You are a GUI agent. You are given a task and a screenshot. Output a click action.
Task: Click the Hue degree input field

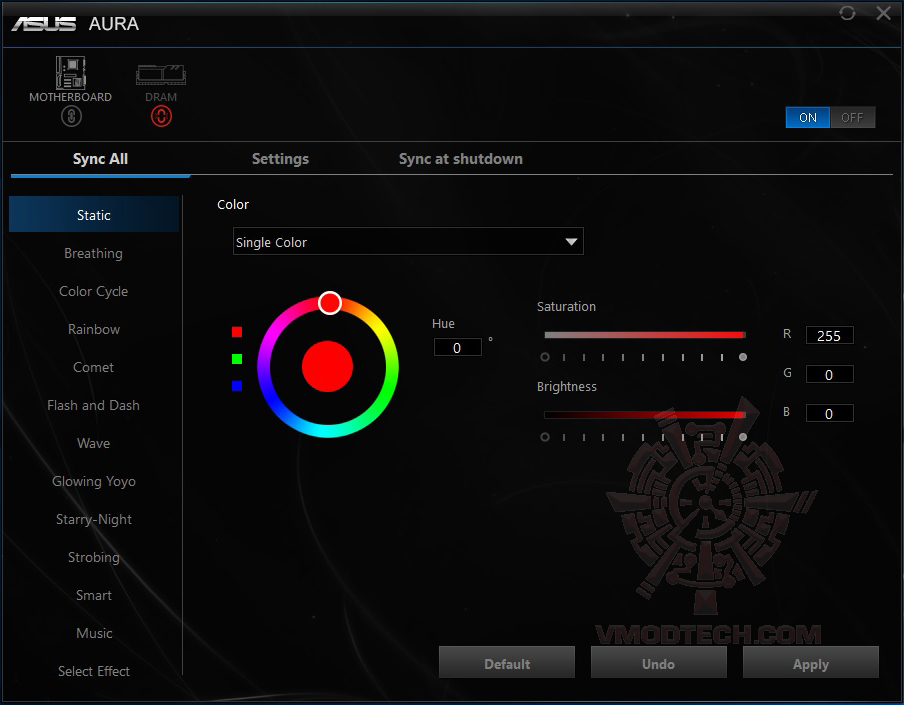pyautogui.click(x=457, y=348)
